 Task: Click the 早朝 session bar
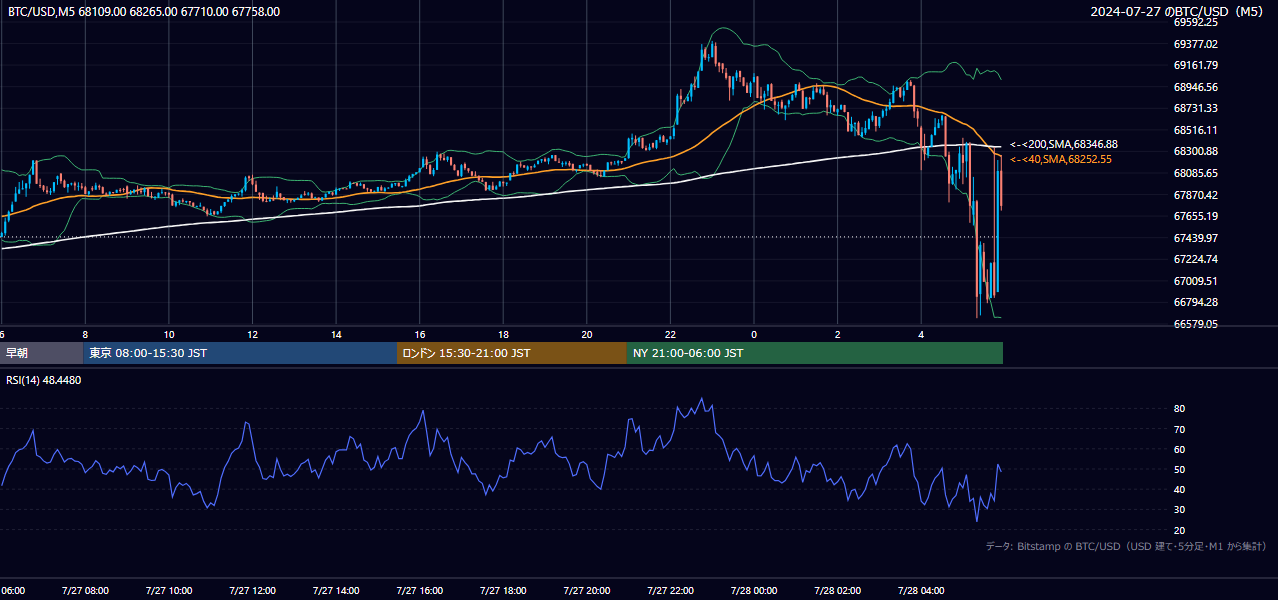click(41, 353)
